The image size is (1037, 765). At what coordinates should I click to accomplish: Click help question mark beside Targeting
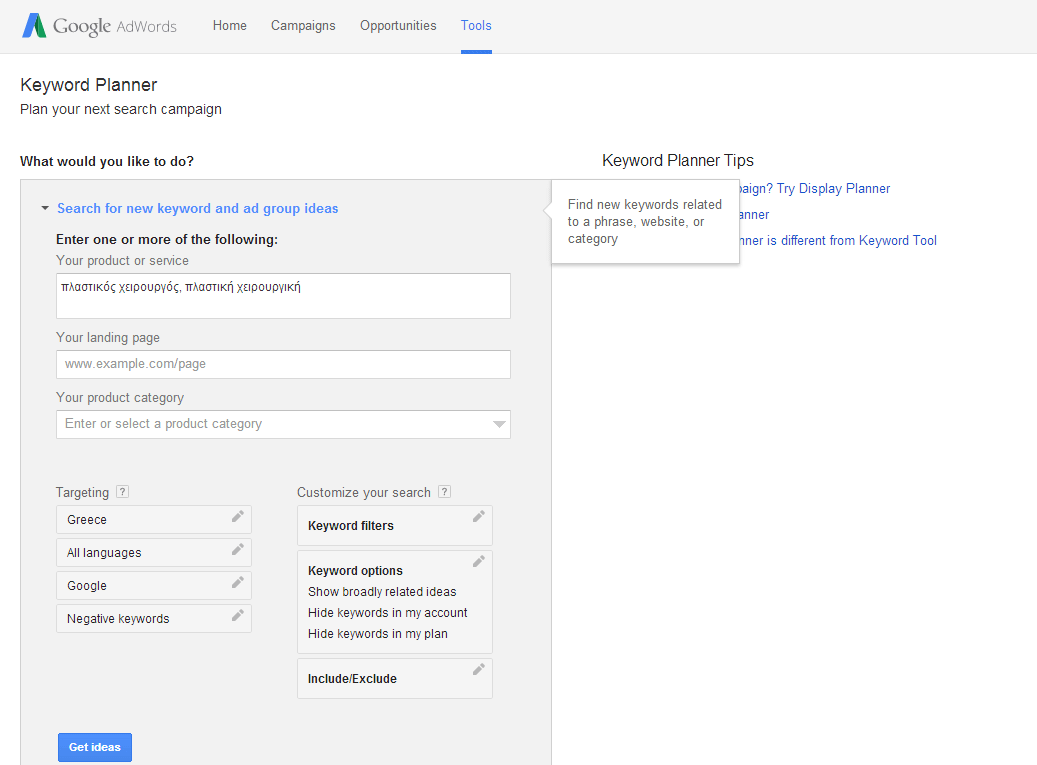(x=122, y=492)
